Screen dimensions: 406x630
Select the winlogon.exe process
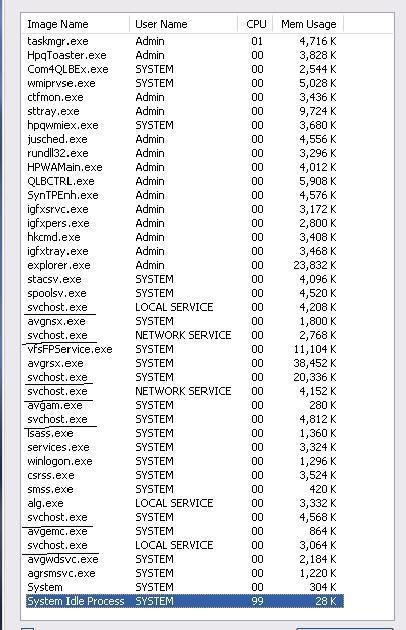[x=185, y=462]
